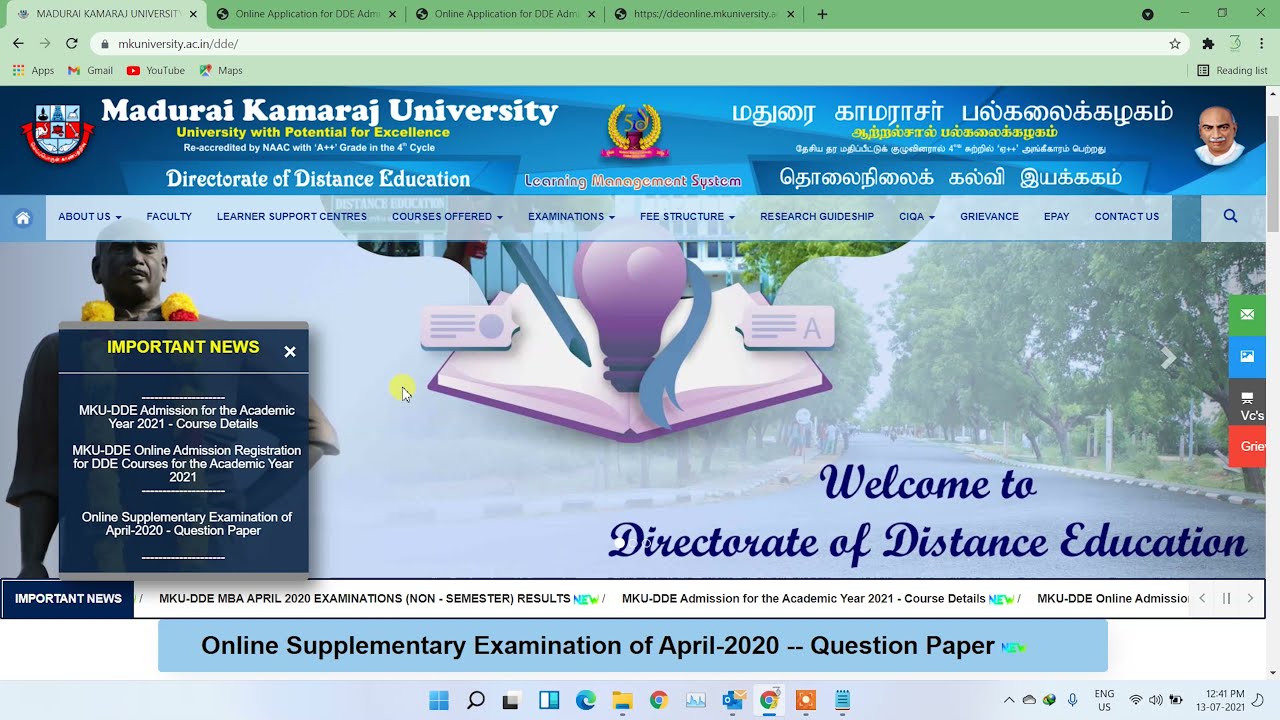This screenshot has height=720, width=1280.
Task: Click the university crest logo
Action: point(57,133)
